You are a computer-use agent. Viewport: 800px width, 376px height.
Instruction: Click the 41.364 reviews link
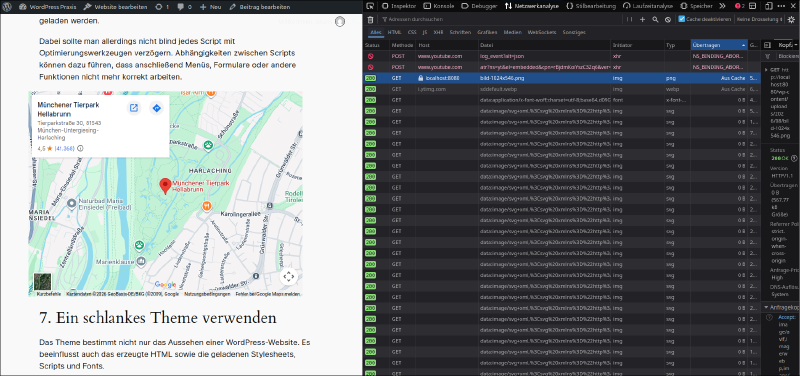65,148
